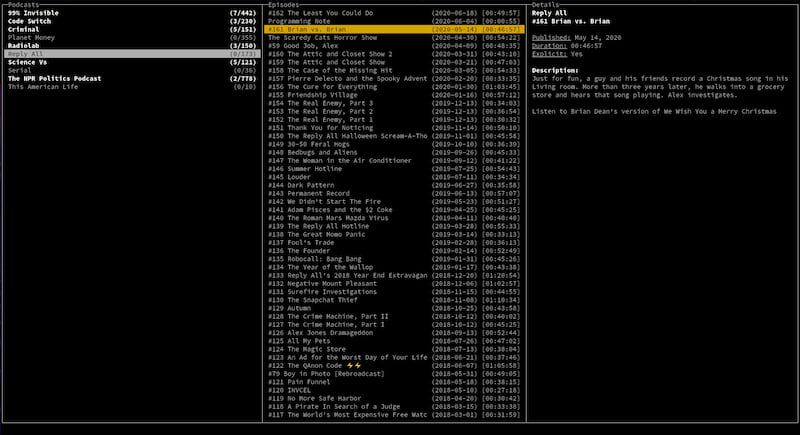Select The Scaredy Cats Horror Show episode
800x435 pixels.
click(x=394, y=37)
